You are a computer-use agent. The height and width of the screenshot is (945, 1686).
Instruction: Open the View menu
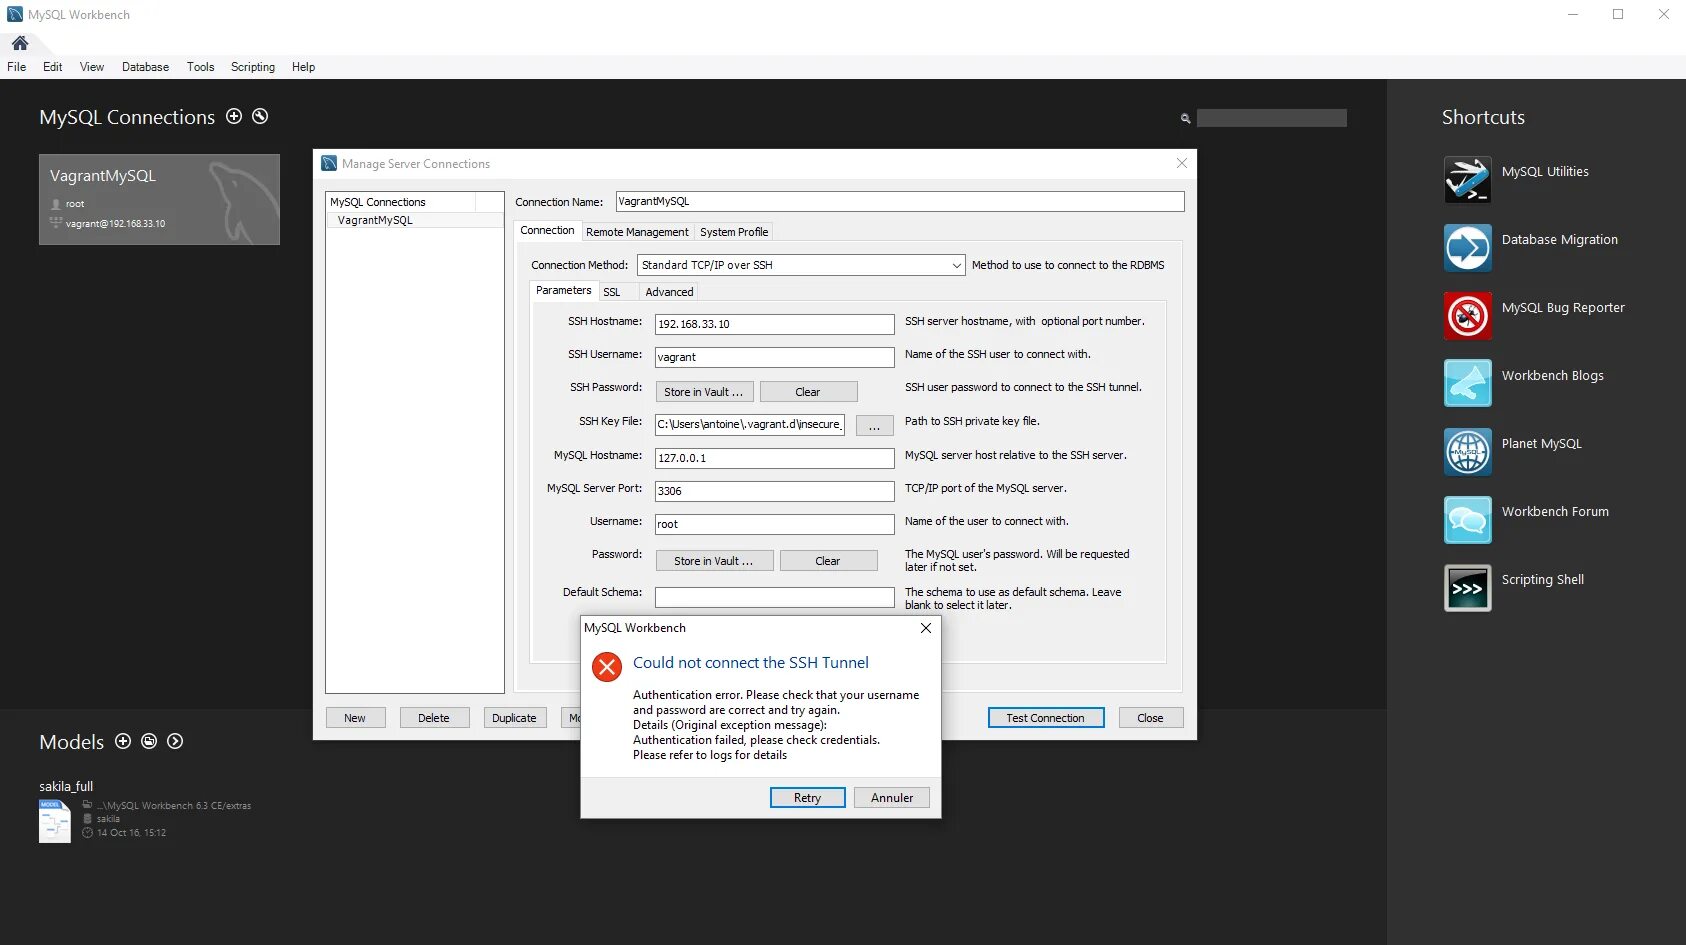(x=92, y=67)
